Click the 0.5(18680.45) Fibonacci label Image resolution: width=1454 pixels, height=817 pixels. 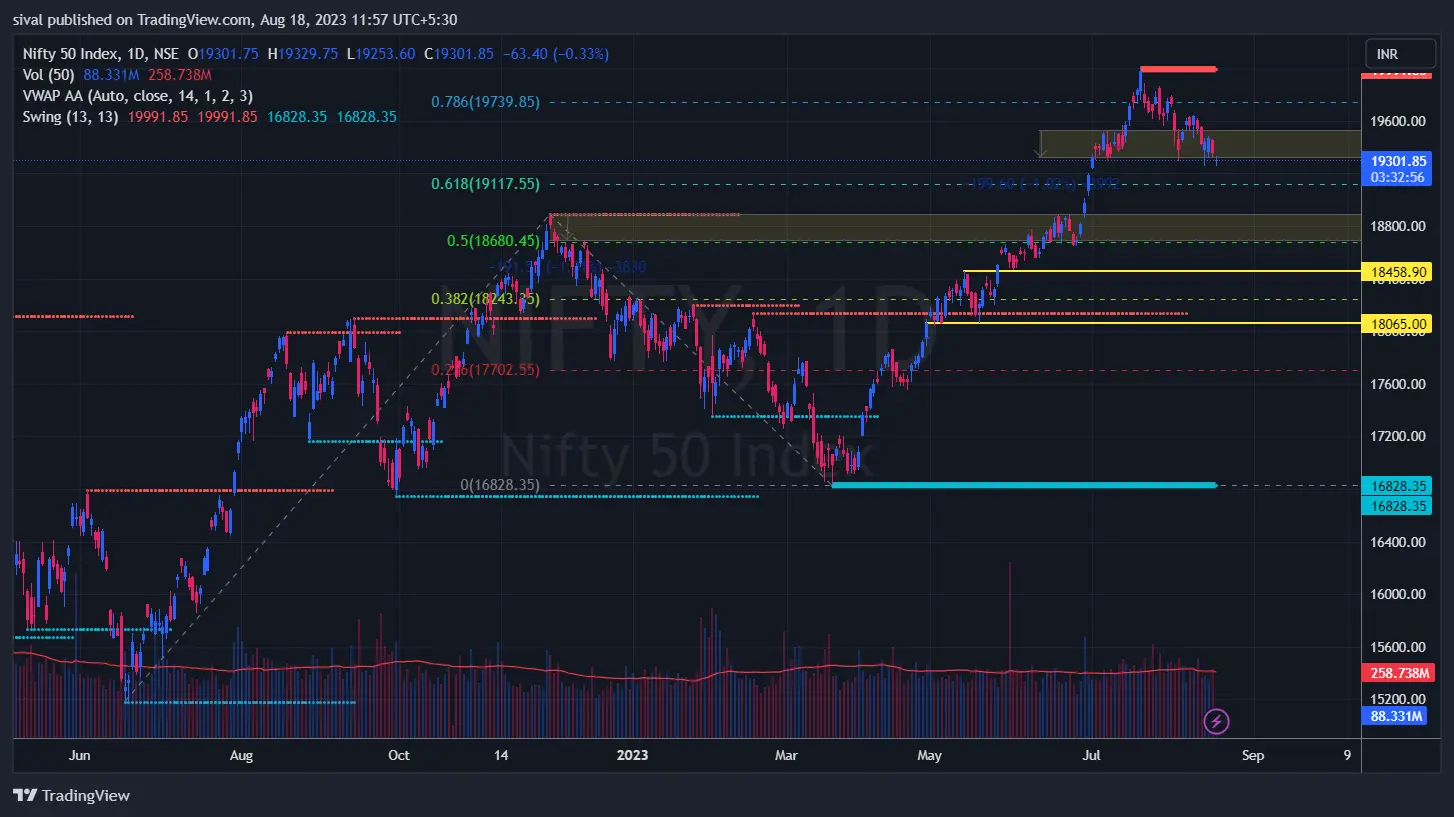point(493,241)
